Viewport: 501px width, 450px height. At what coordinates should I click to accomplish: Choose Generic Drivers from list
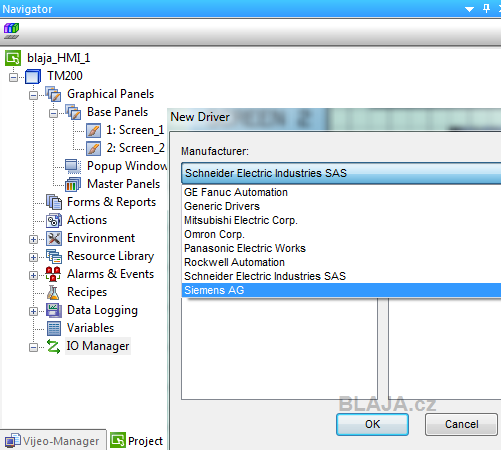[341, 206]
